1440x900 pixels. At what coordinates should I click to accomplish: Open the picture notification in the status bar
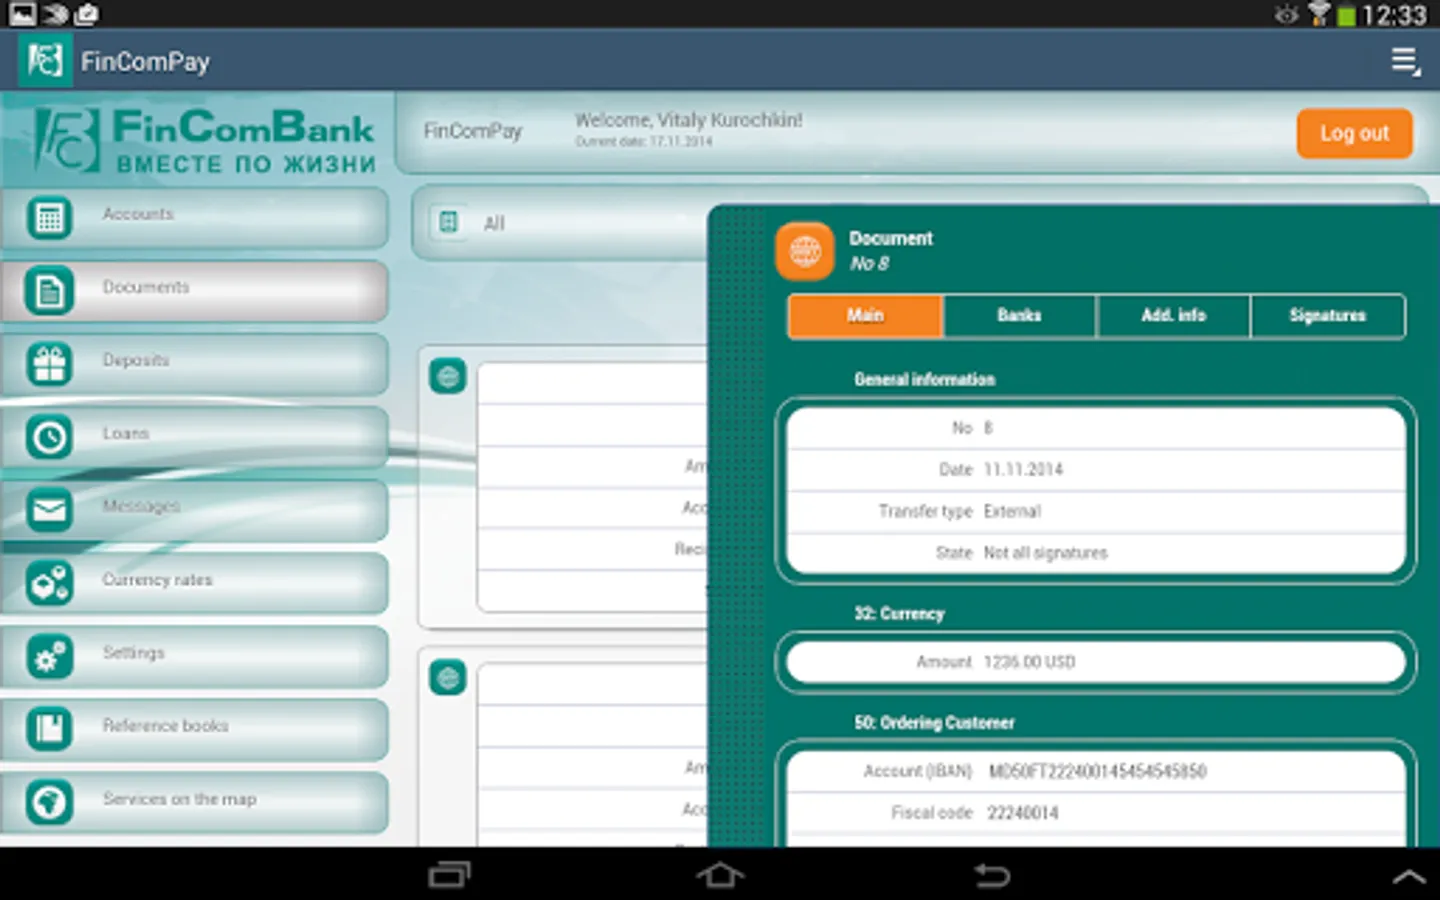[22, 13]
